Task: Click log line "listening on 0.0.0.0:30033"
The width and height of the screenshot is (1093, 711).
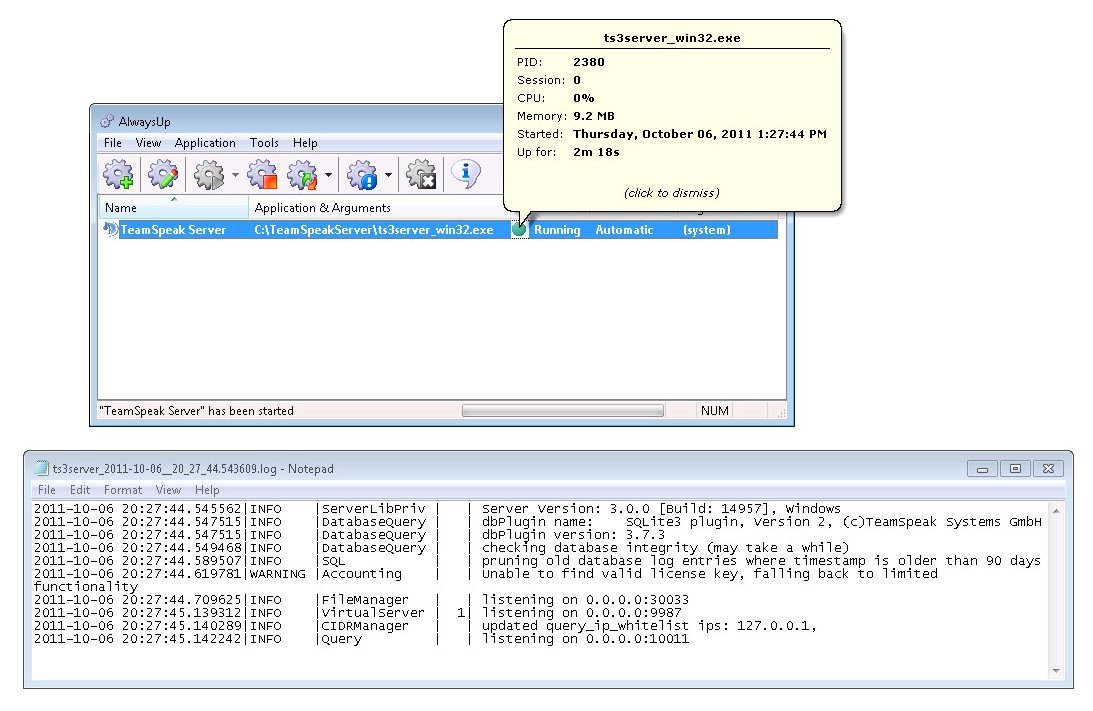Action: click(x=361, y=599)
